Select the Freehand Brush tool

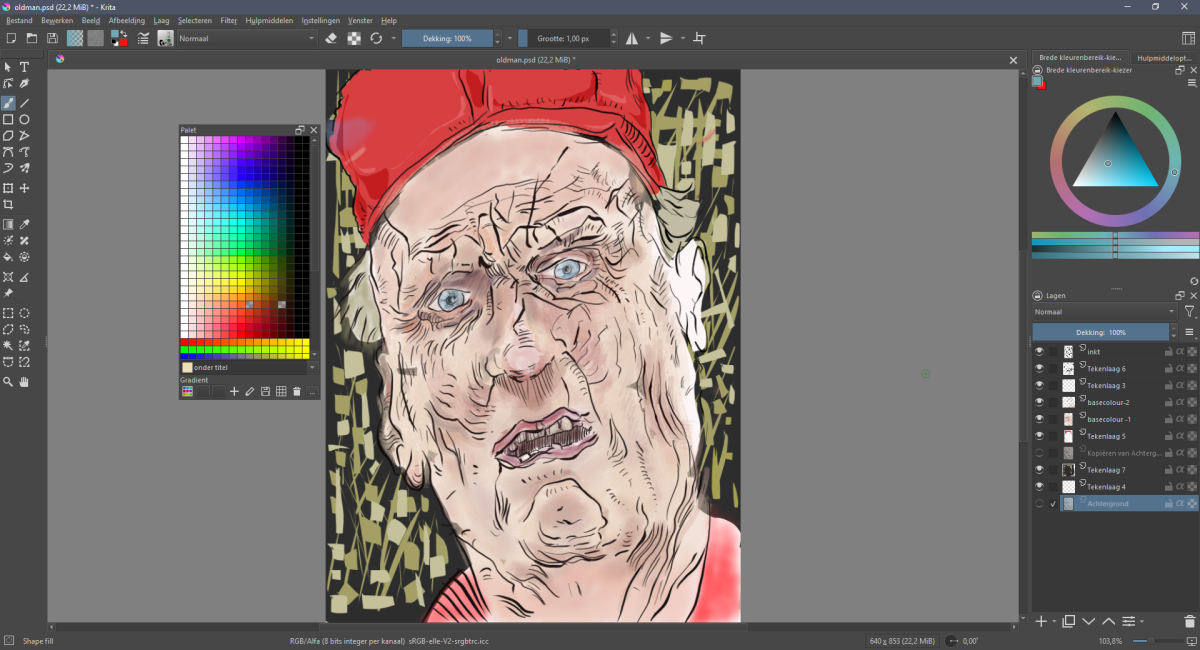[x=8, y=103]
